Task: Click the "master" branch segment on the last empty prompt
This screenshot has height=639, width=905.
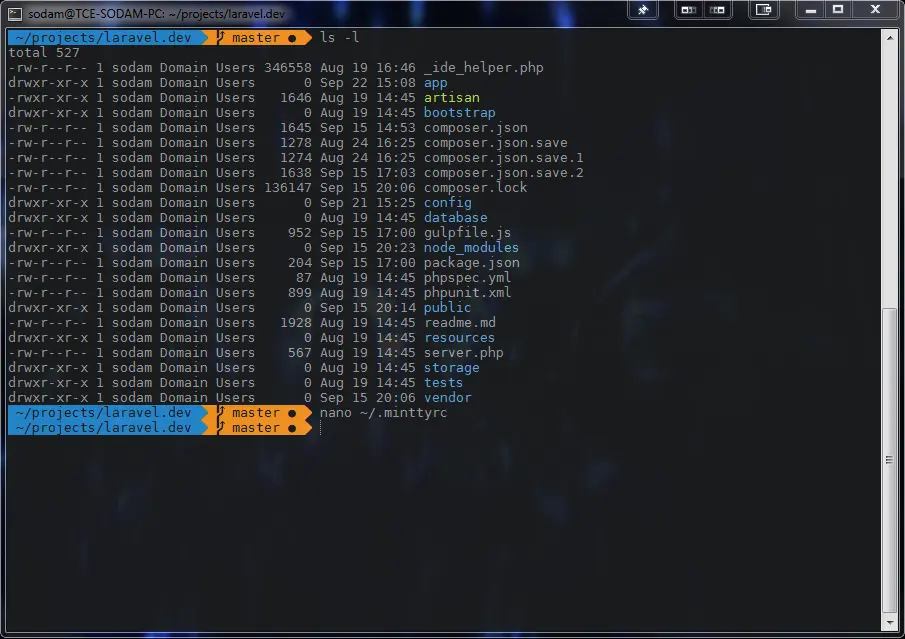Action: (261, 428)
